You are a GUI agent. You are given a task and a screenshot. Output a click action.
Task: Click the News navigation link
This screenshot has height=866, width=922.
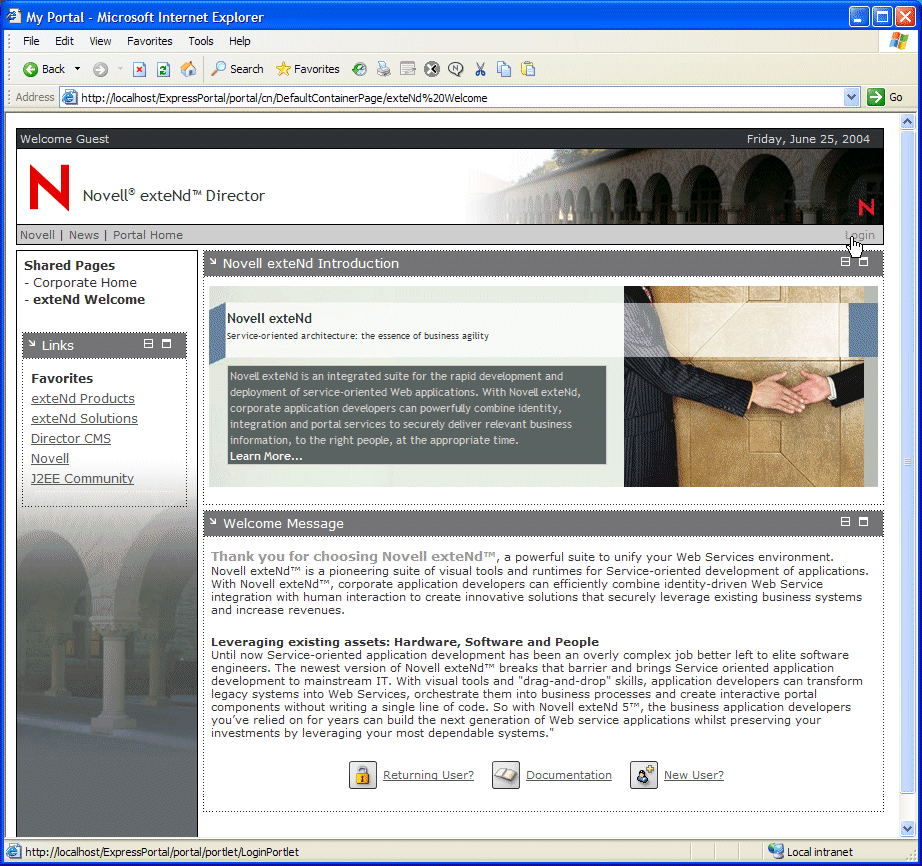coord(83,235)
